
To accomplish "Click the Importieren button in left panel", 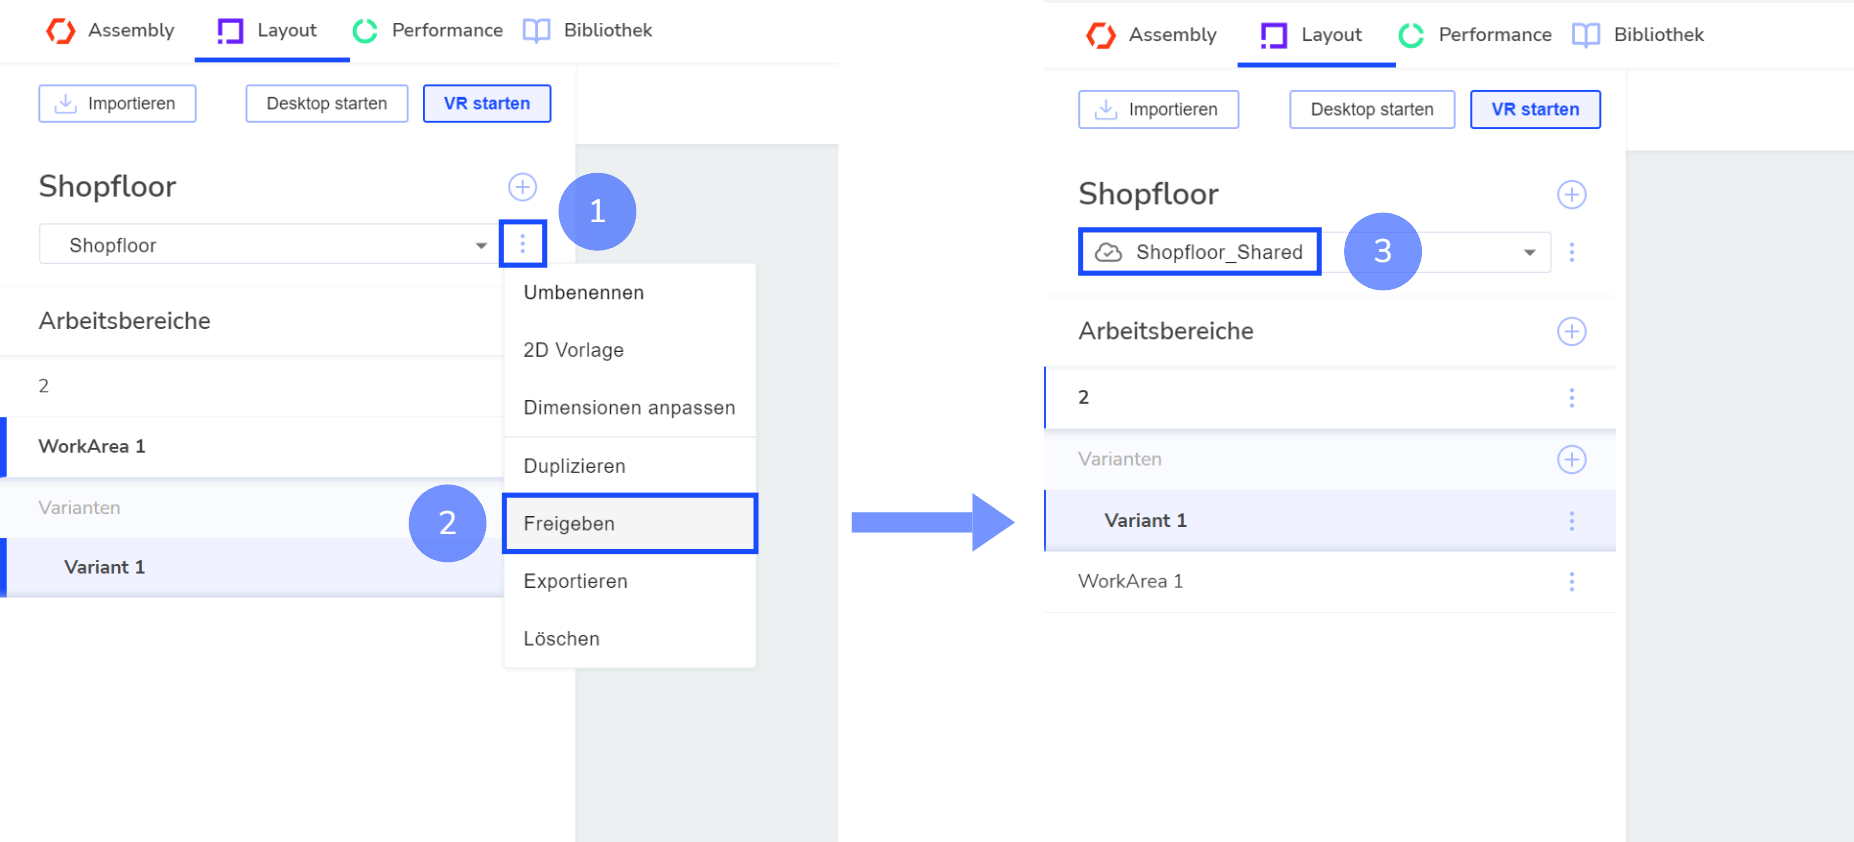I will point(117,104).
